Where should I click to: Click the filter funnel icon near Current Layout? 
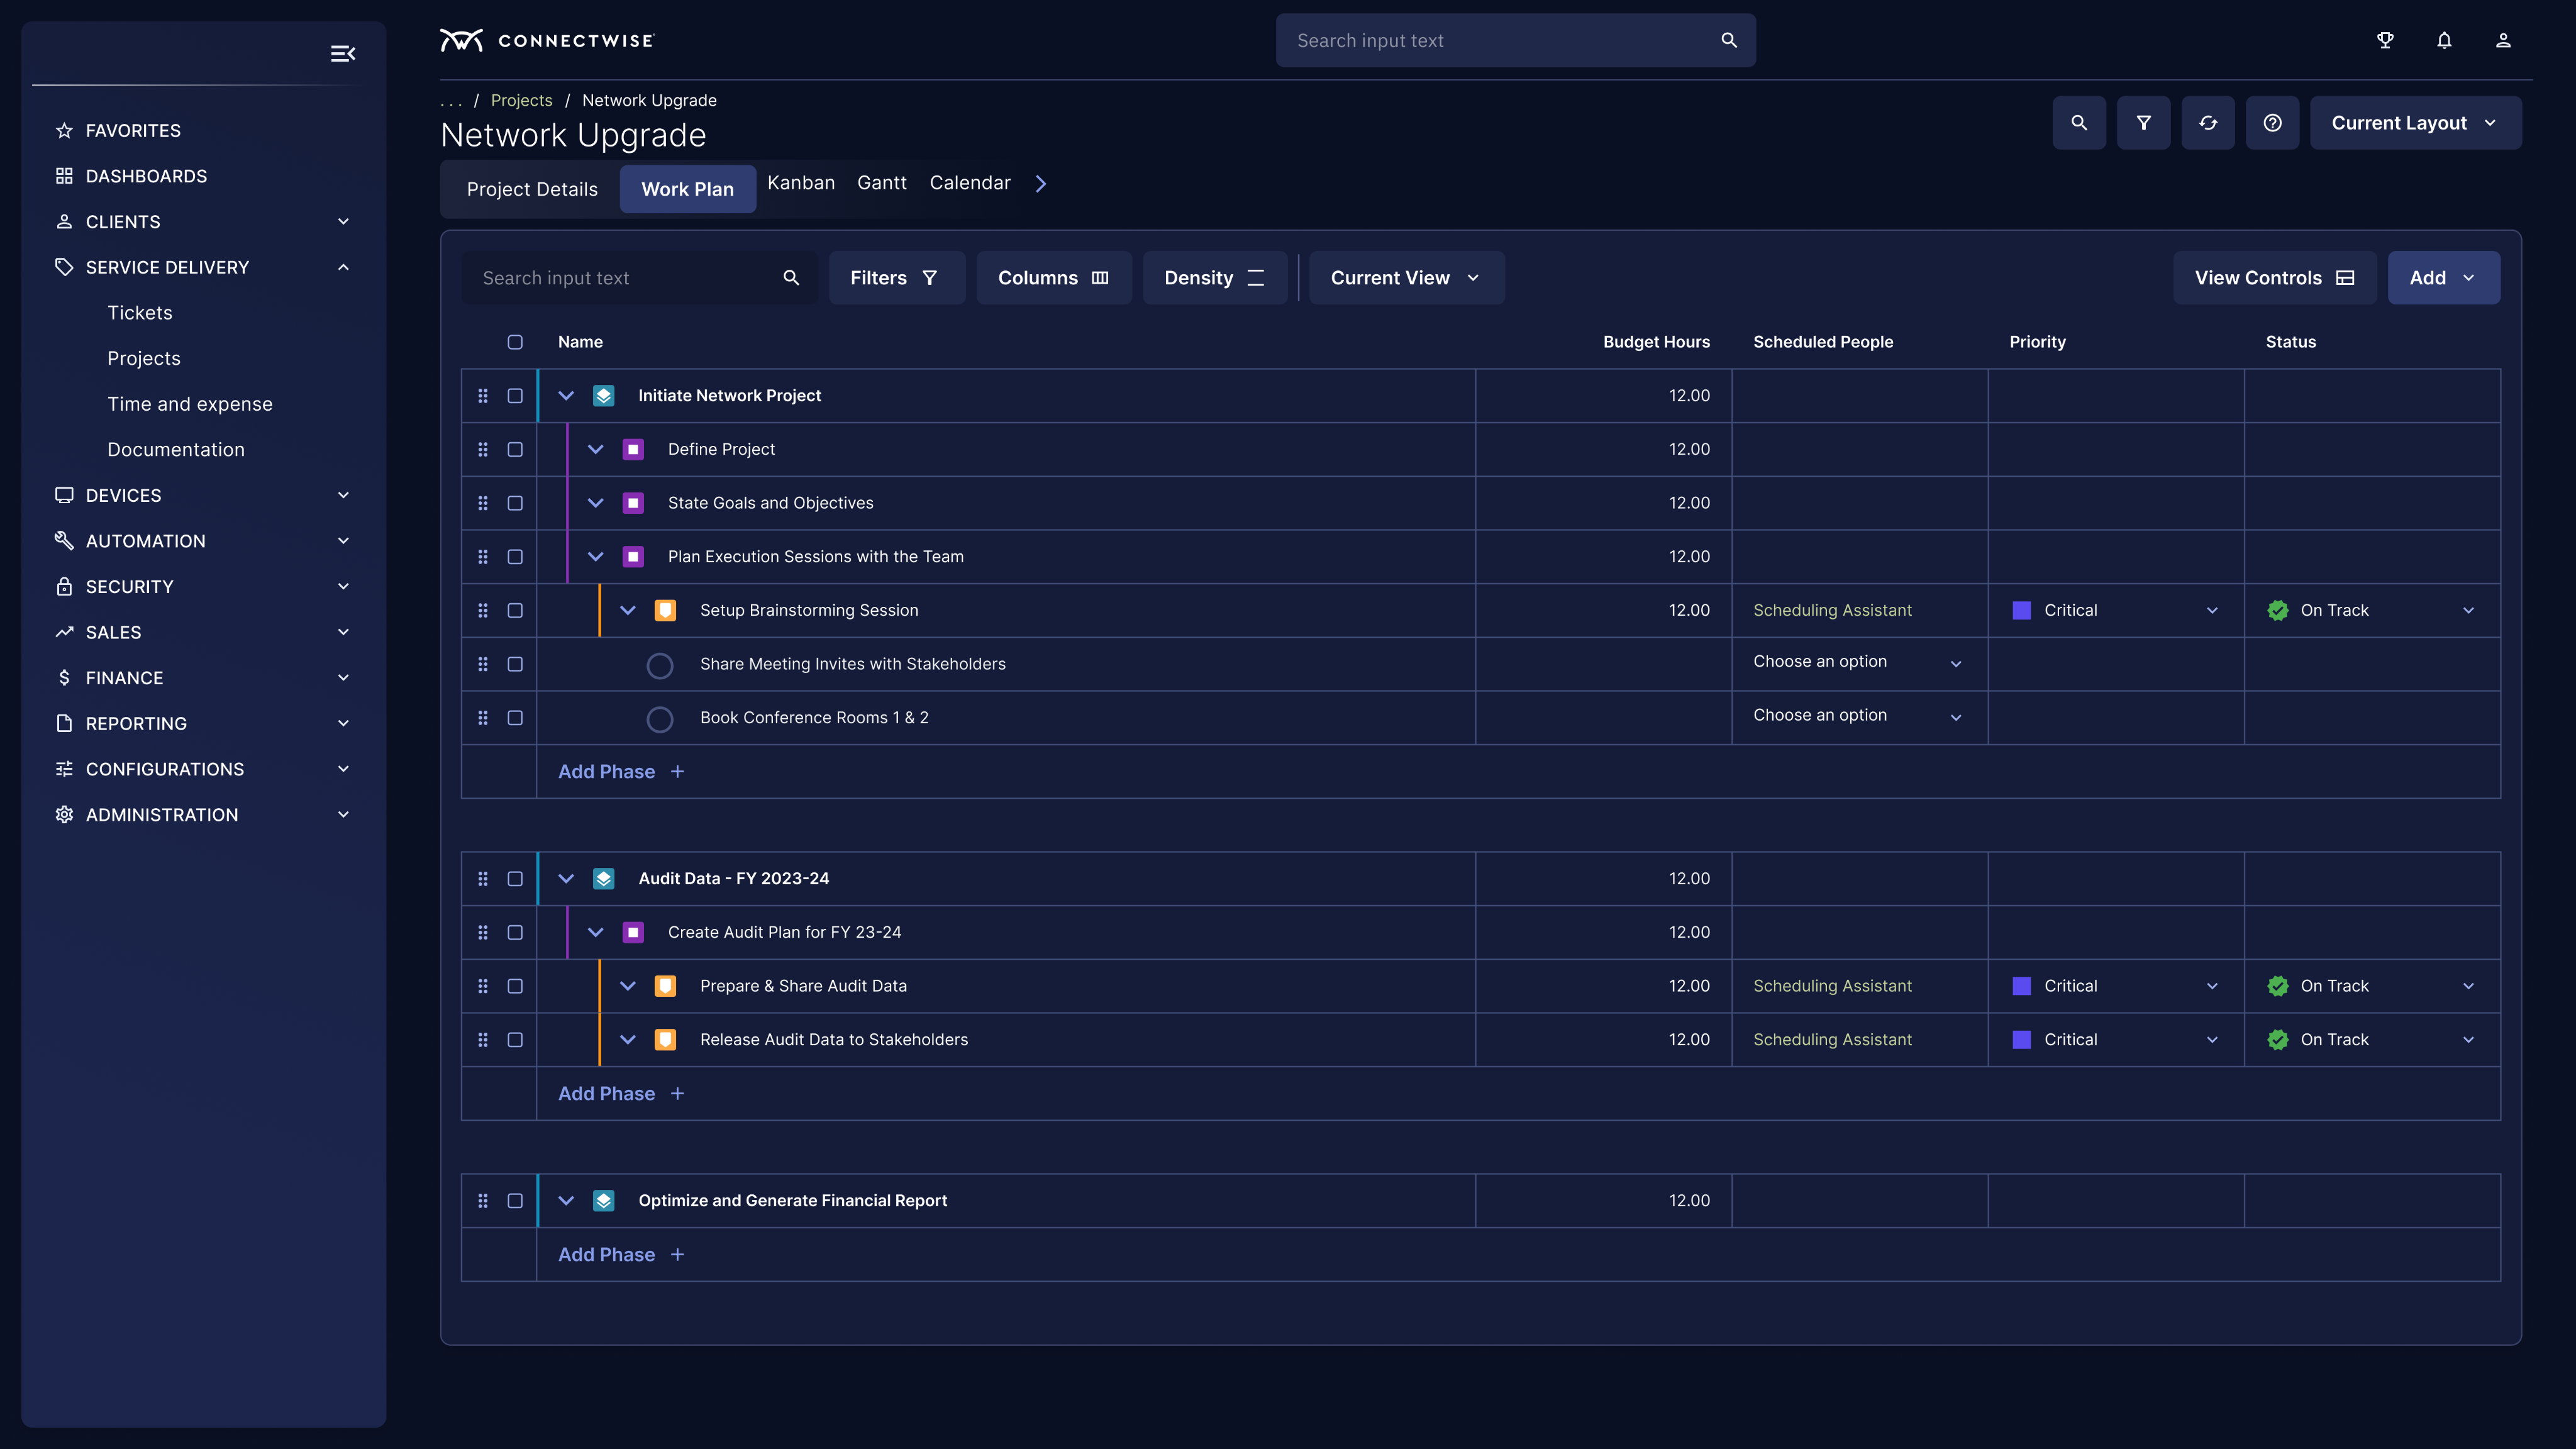click(x=2143, y=123)
